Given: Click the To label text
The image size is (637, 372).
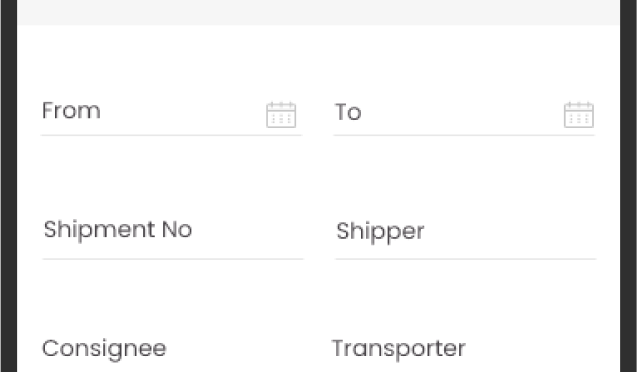Looking at the screenshot, I should click(348, 112).
